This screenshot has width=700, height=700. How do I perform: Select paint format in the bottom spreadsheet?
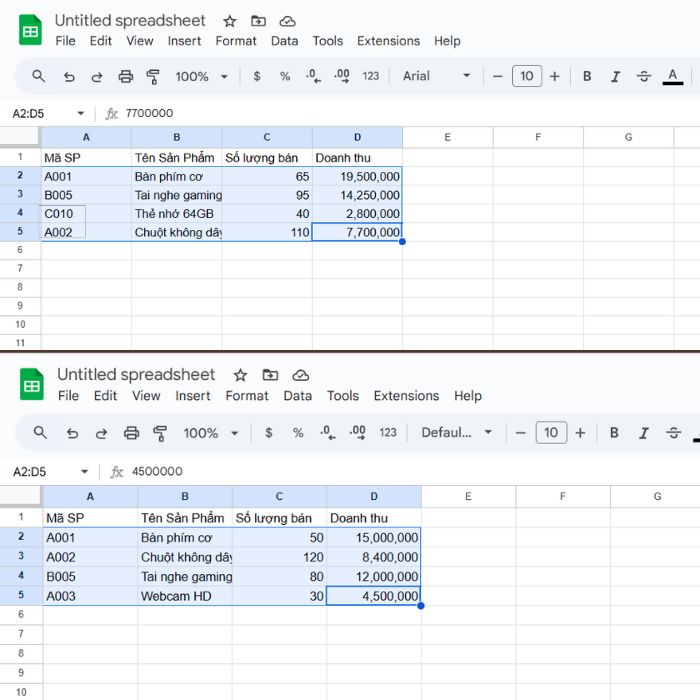[160, 433]
